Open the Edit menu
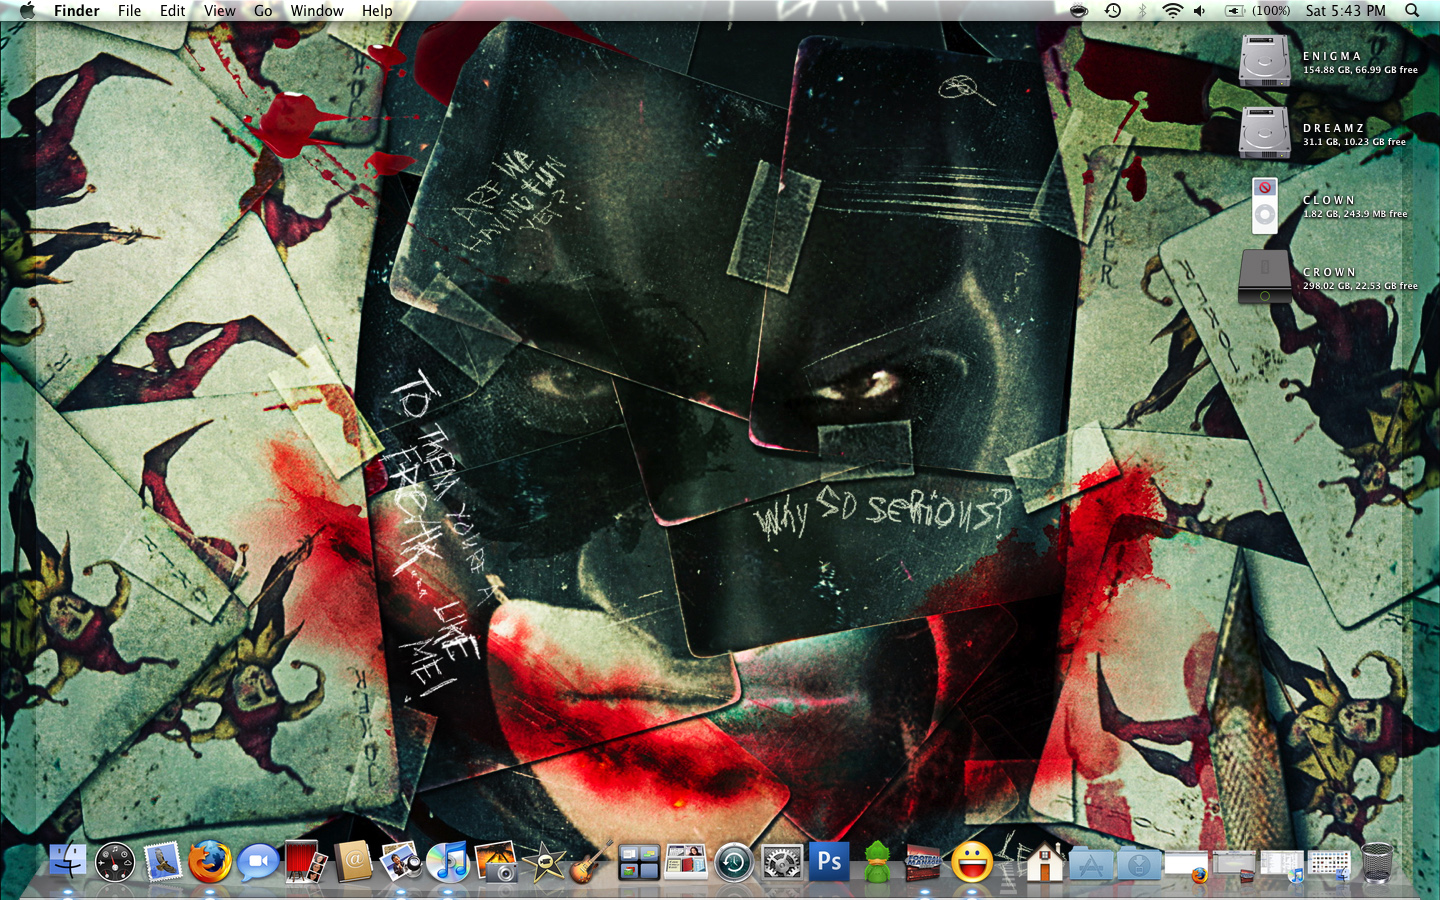 pyautogui.click(x=173, y=10)
